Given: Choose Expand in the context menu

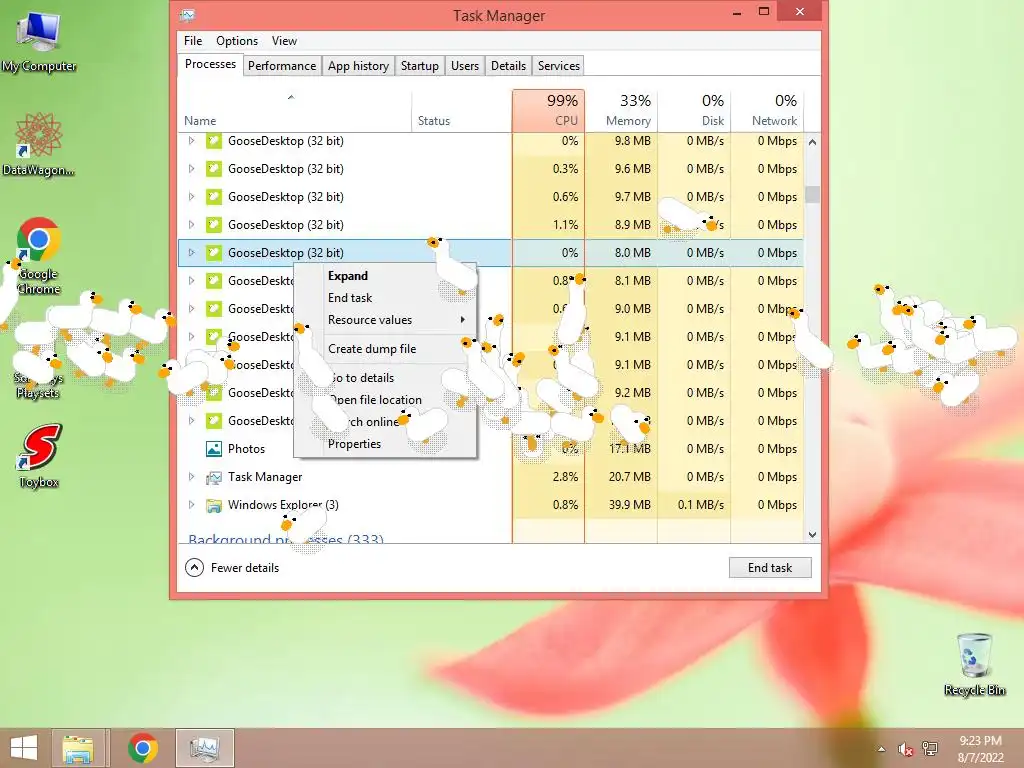Looking at the screenshot, I should point(385,276).
